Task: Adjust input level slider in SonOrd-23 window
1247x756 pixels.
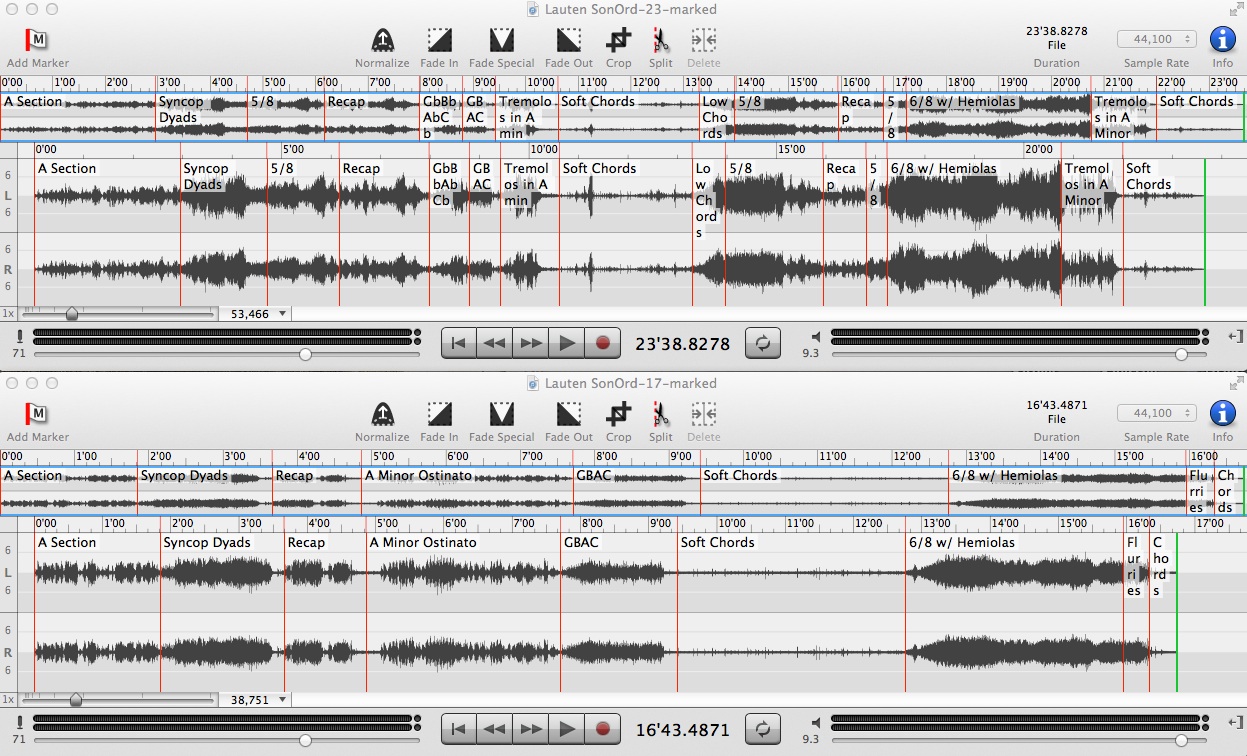Action: (x=305, y=354)
